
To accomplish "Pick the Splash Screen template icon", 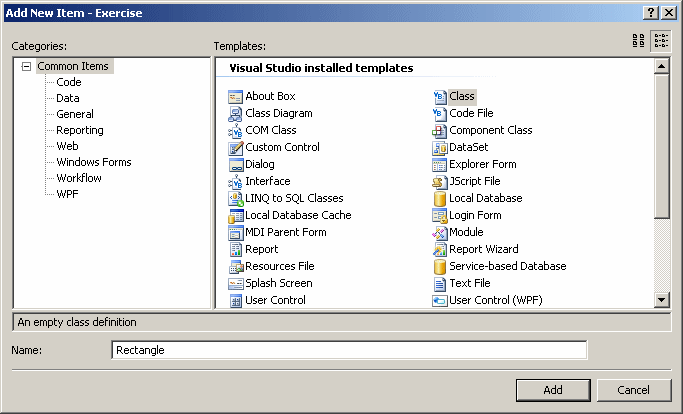I will coord(235,283).
